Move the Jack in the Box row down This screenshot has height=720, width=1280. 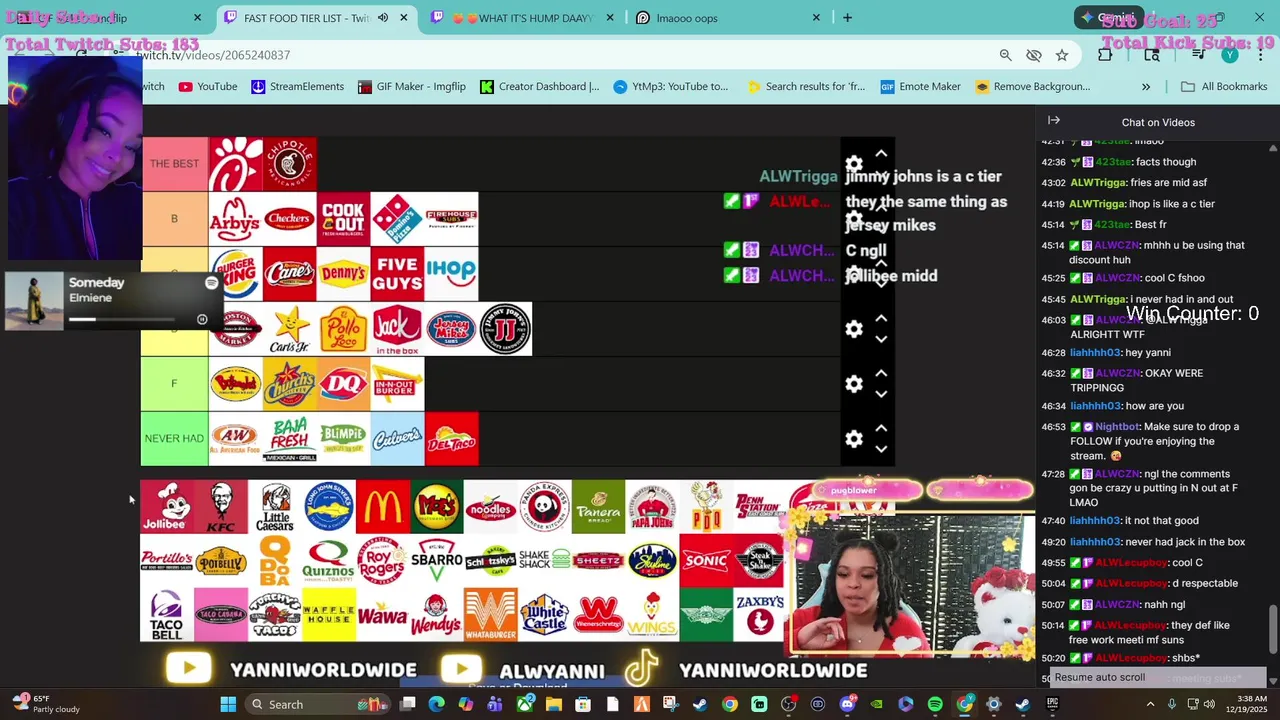coord(881,340)
